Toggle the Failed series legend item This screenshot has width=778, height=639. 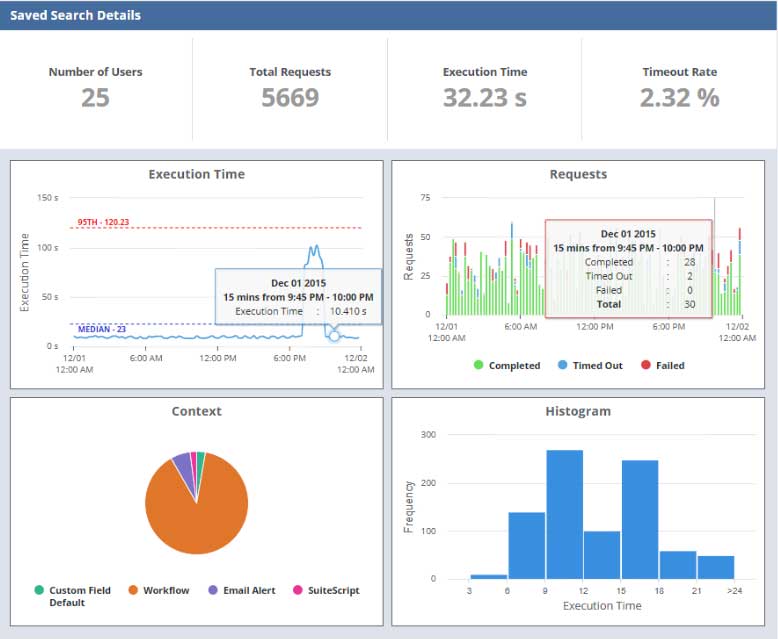(x=662, y=366)
